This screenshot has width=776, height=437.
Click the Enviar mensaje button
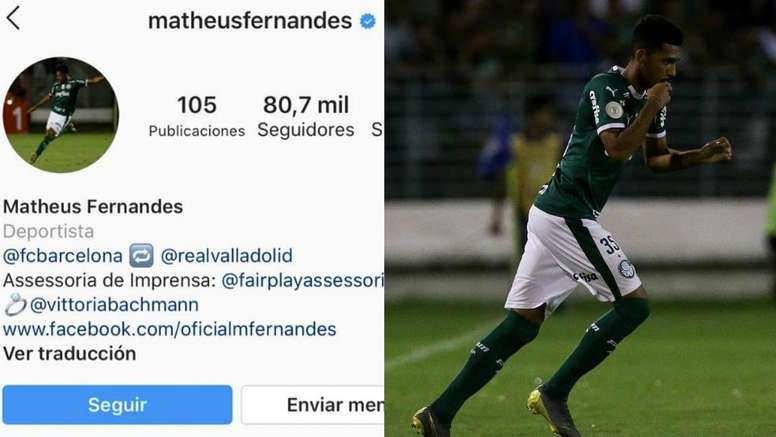click(313, 405)
